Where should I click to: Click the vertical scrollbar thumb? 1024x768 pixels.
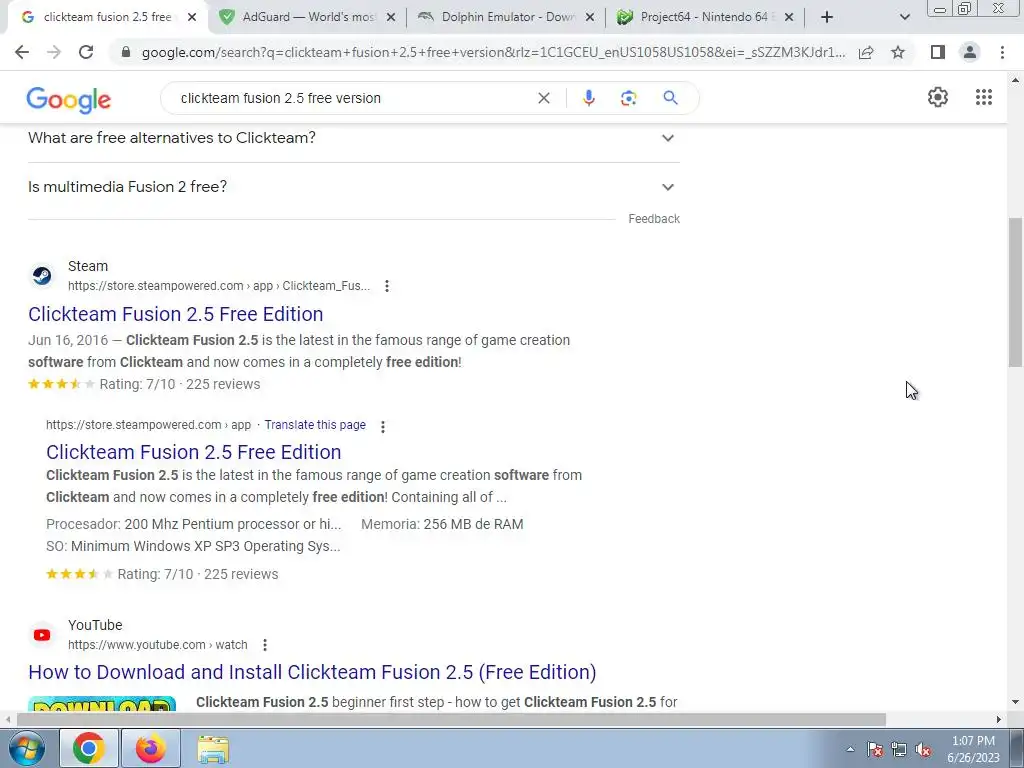tap(1015, 292)
